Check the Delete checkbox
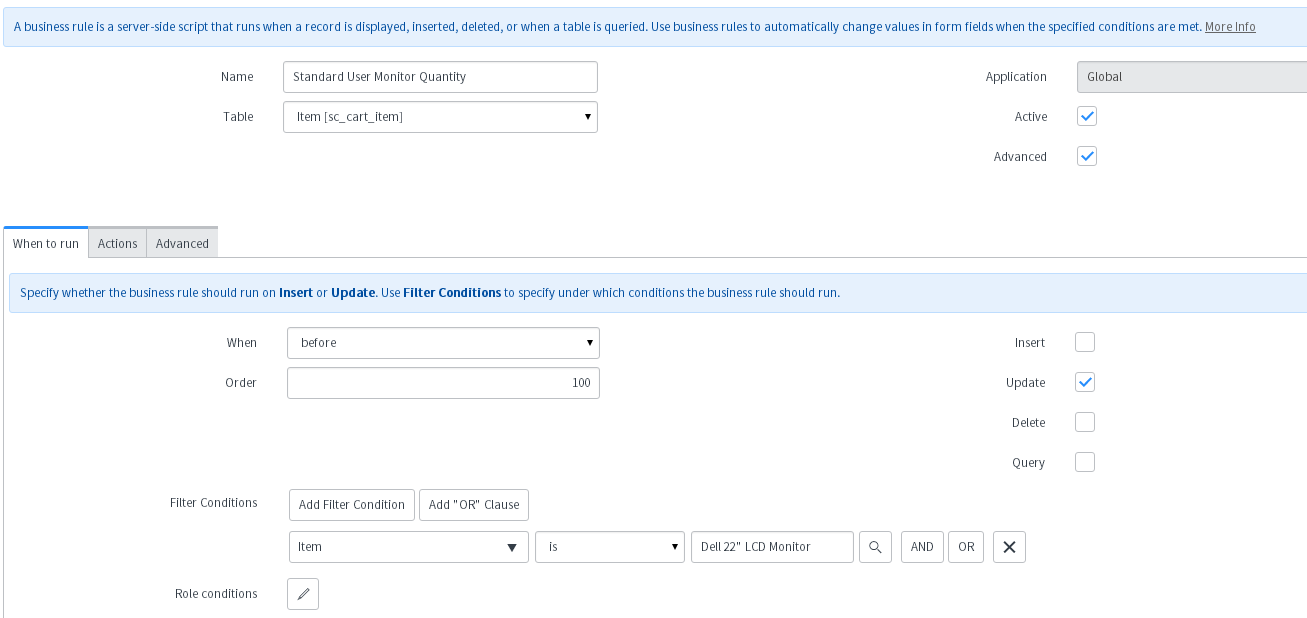The height and width of the screenshot is (618, 1307). 1085,422
